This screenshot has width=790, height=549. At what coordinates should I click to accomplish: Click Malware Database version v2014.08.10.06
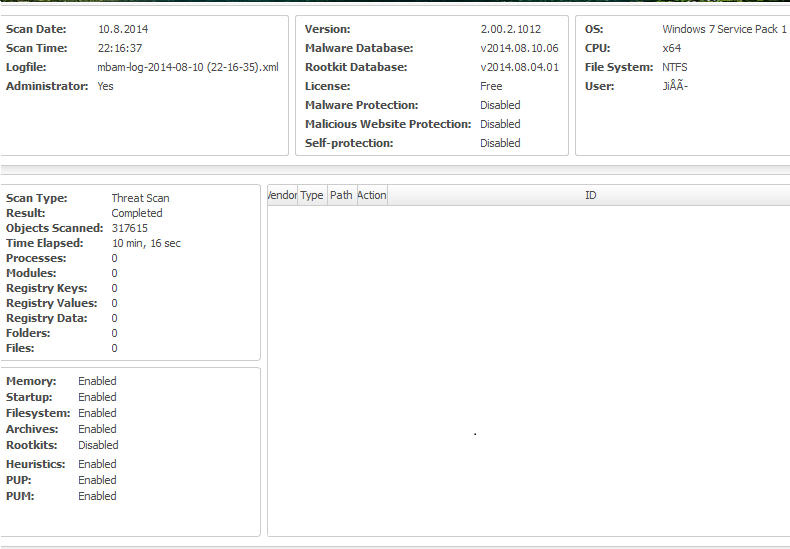(519, 48)
